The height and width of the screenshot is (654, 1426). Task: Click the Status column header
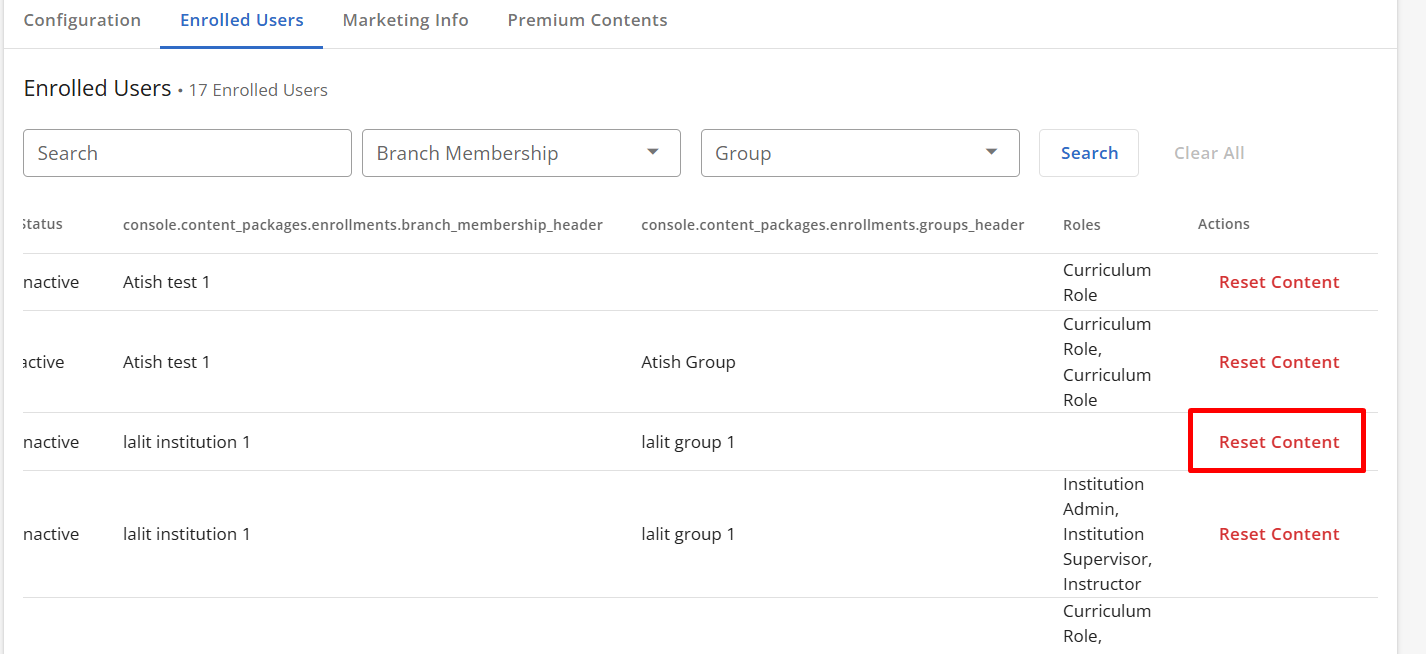coord(43,224)
